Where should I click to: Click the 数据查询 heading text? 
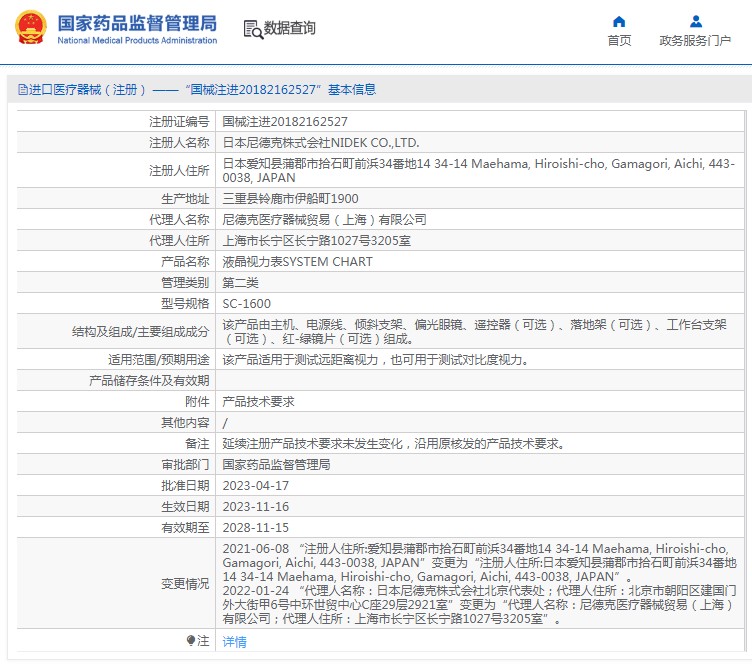tap(290, 29)
